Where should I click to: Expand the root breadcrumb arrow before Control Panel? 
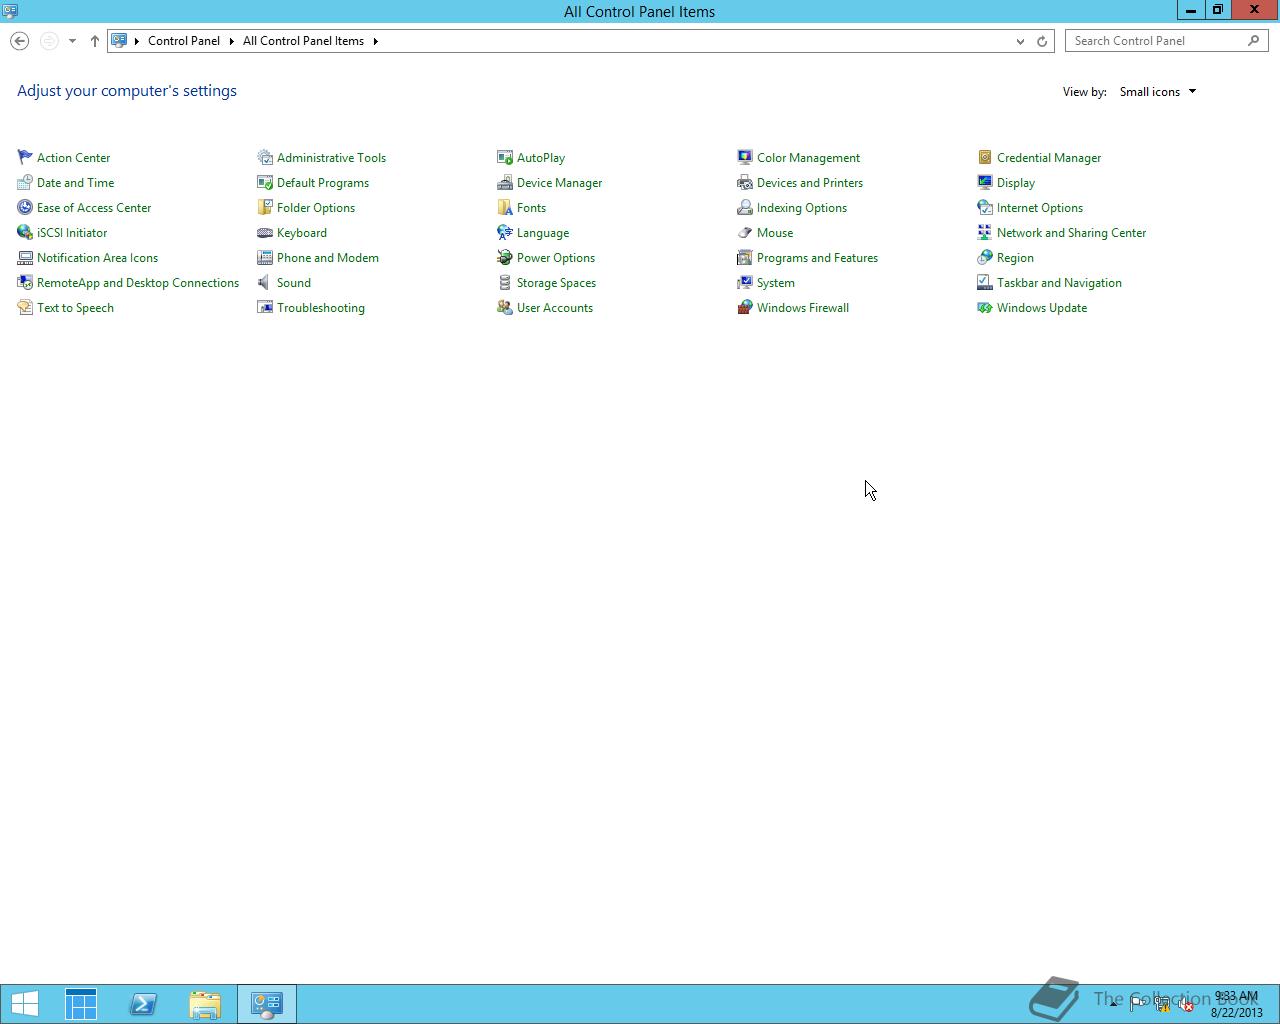pyautogui.click(x=137, y=41)
